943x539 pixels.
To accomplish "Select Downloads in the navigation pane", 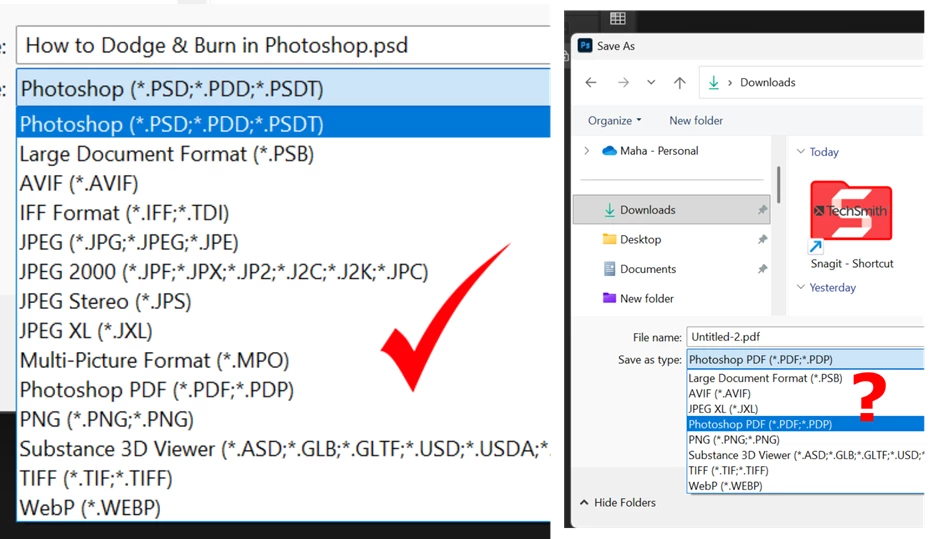I will point(672,210).
